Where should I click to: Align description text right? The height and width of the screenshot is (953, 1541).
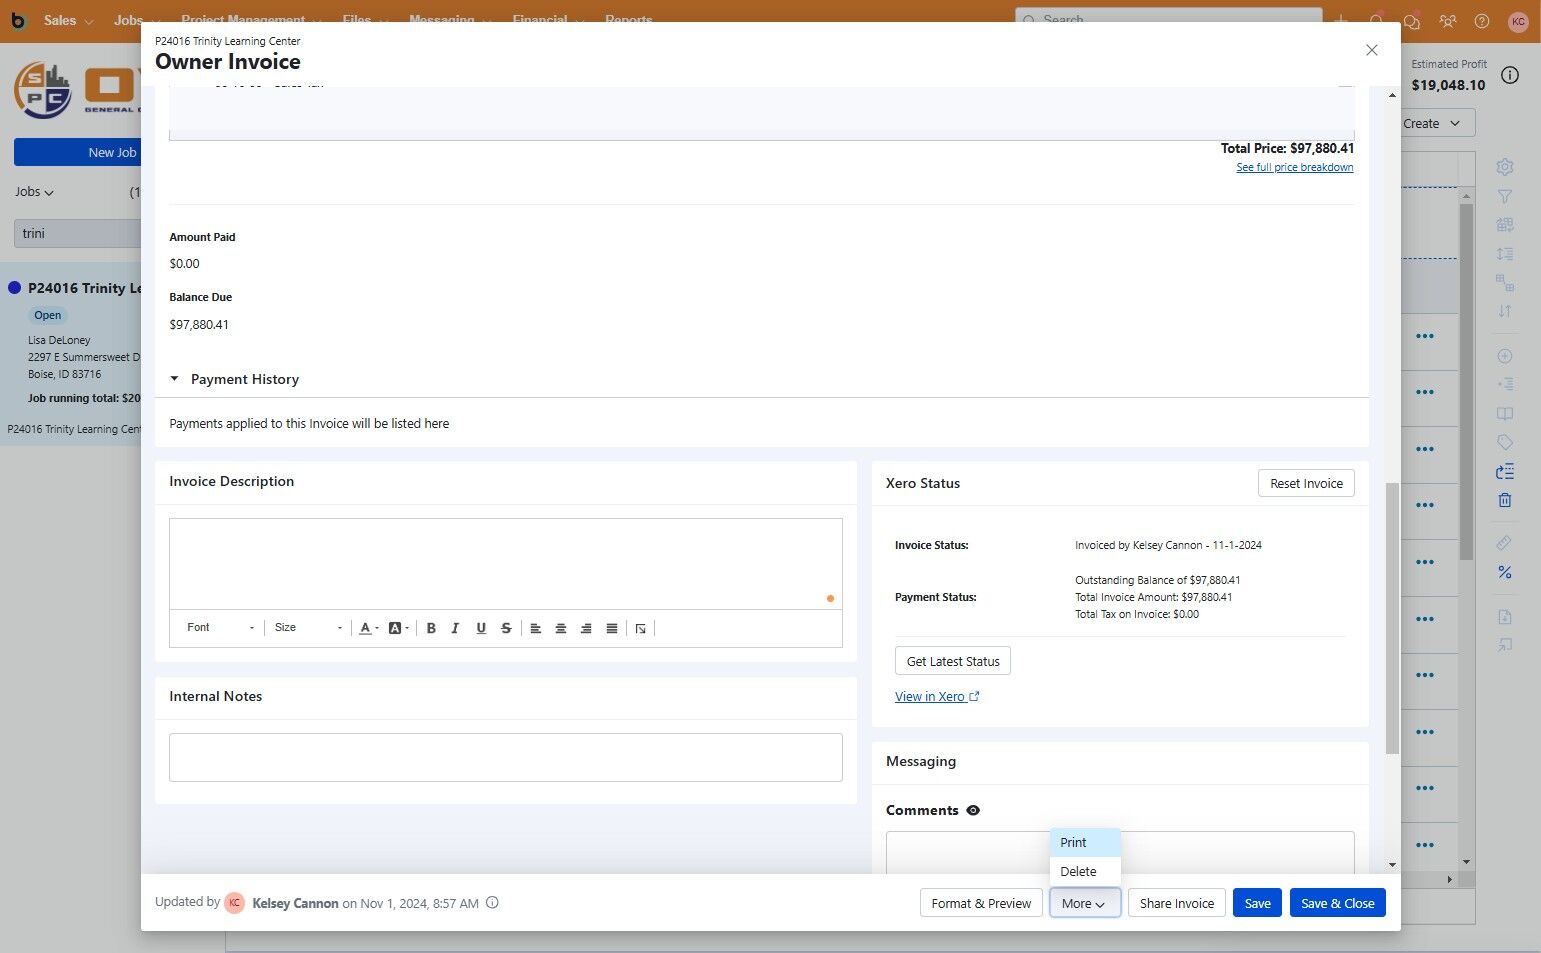[586, 628]
